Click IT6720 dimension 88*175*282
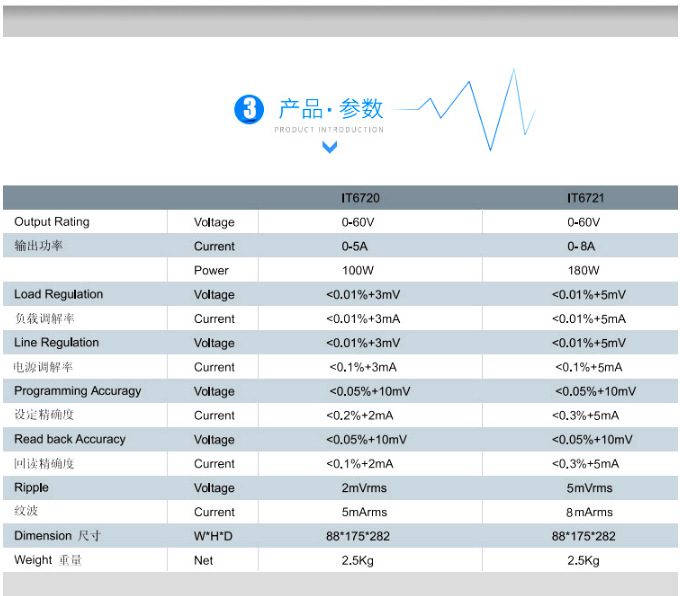The height and width of the screenshot is (596, 680). click(358, 536)
